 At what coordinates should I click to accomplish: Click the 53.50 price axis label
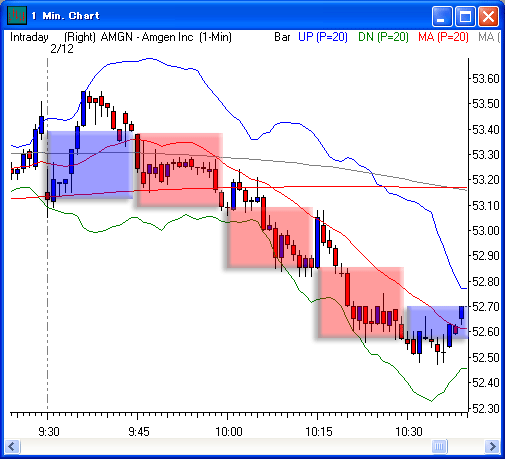coord(486,104)
